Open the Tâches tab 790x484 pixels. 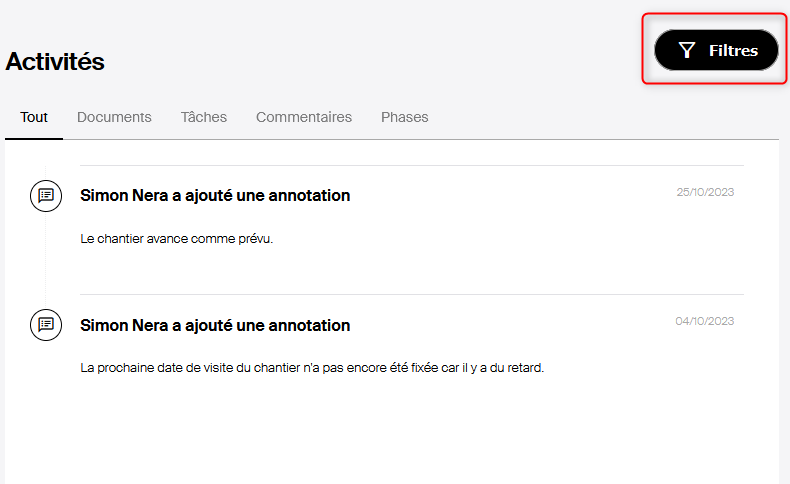(x=204, y=117)
